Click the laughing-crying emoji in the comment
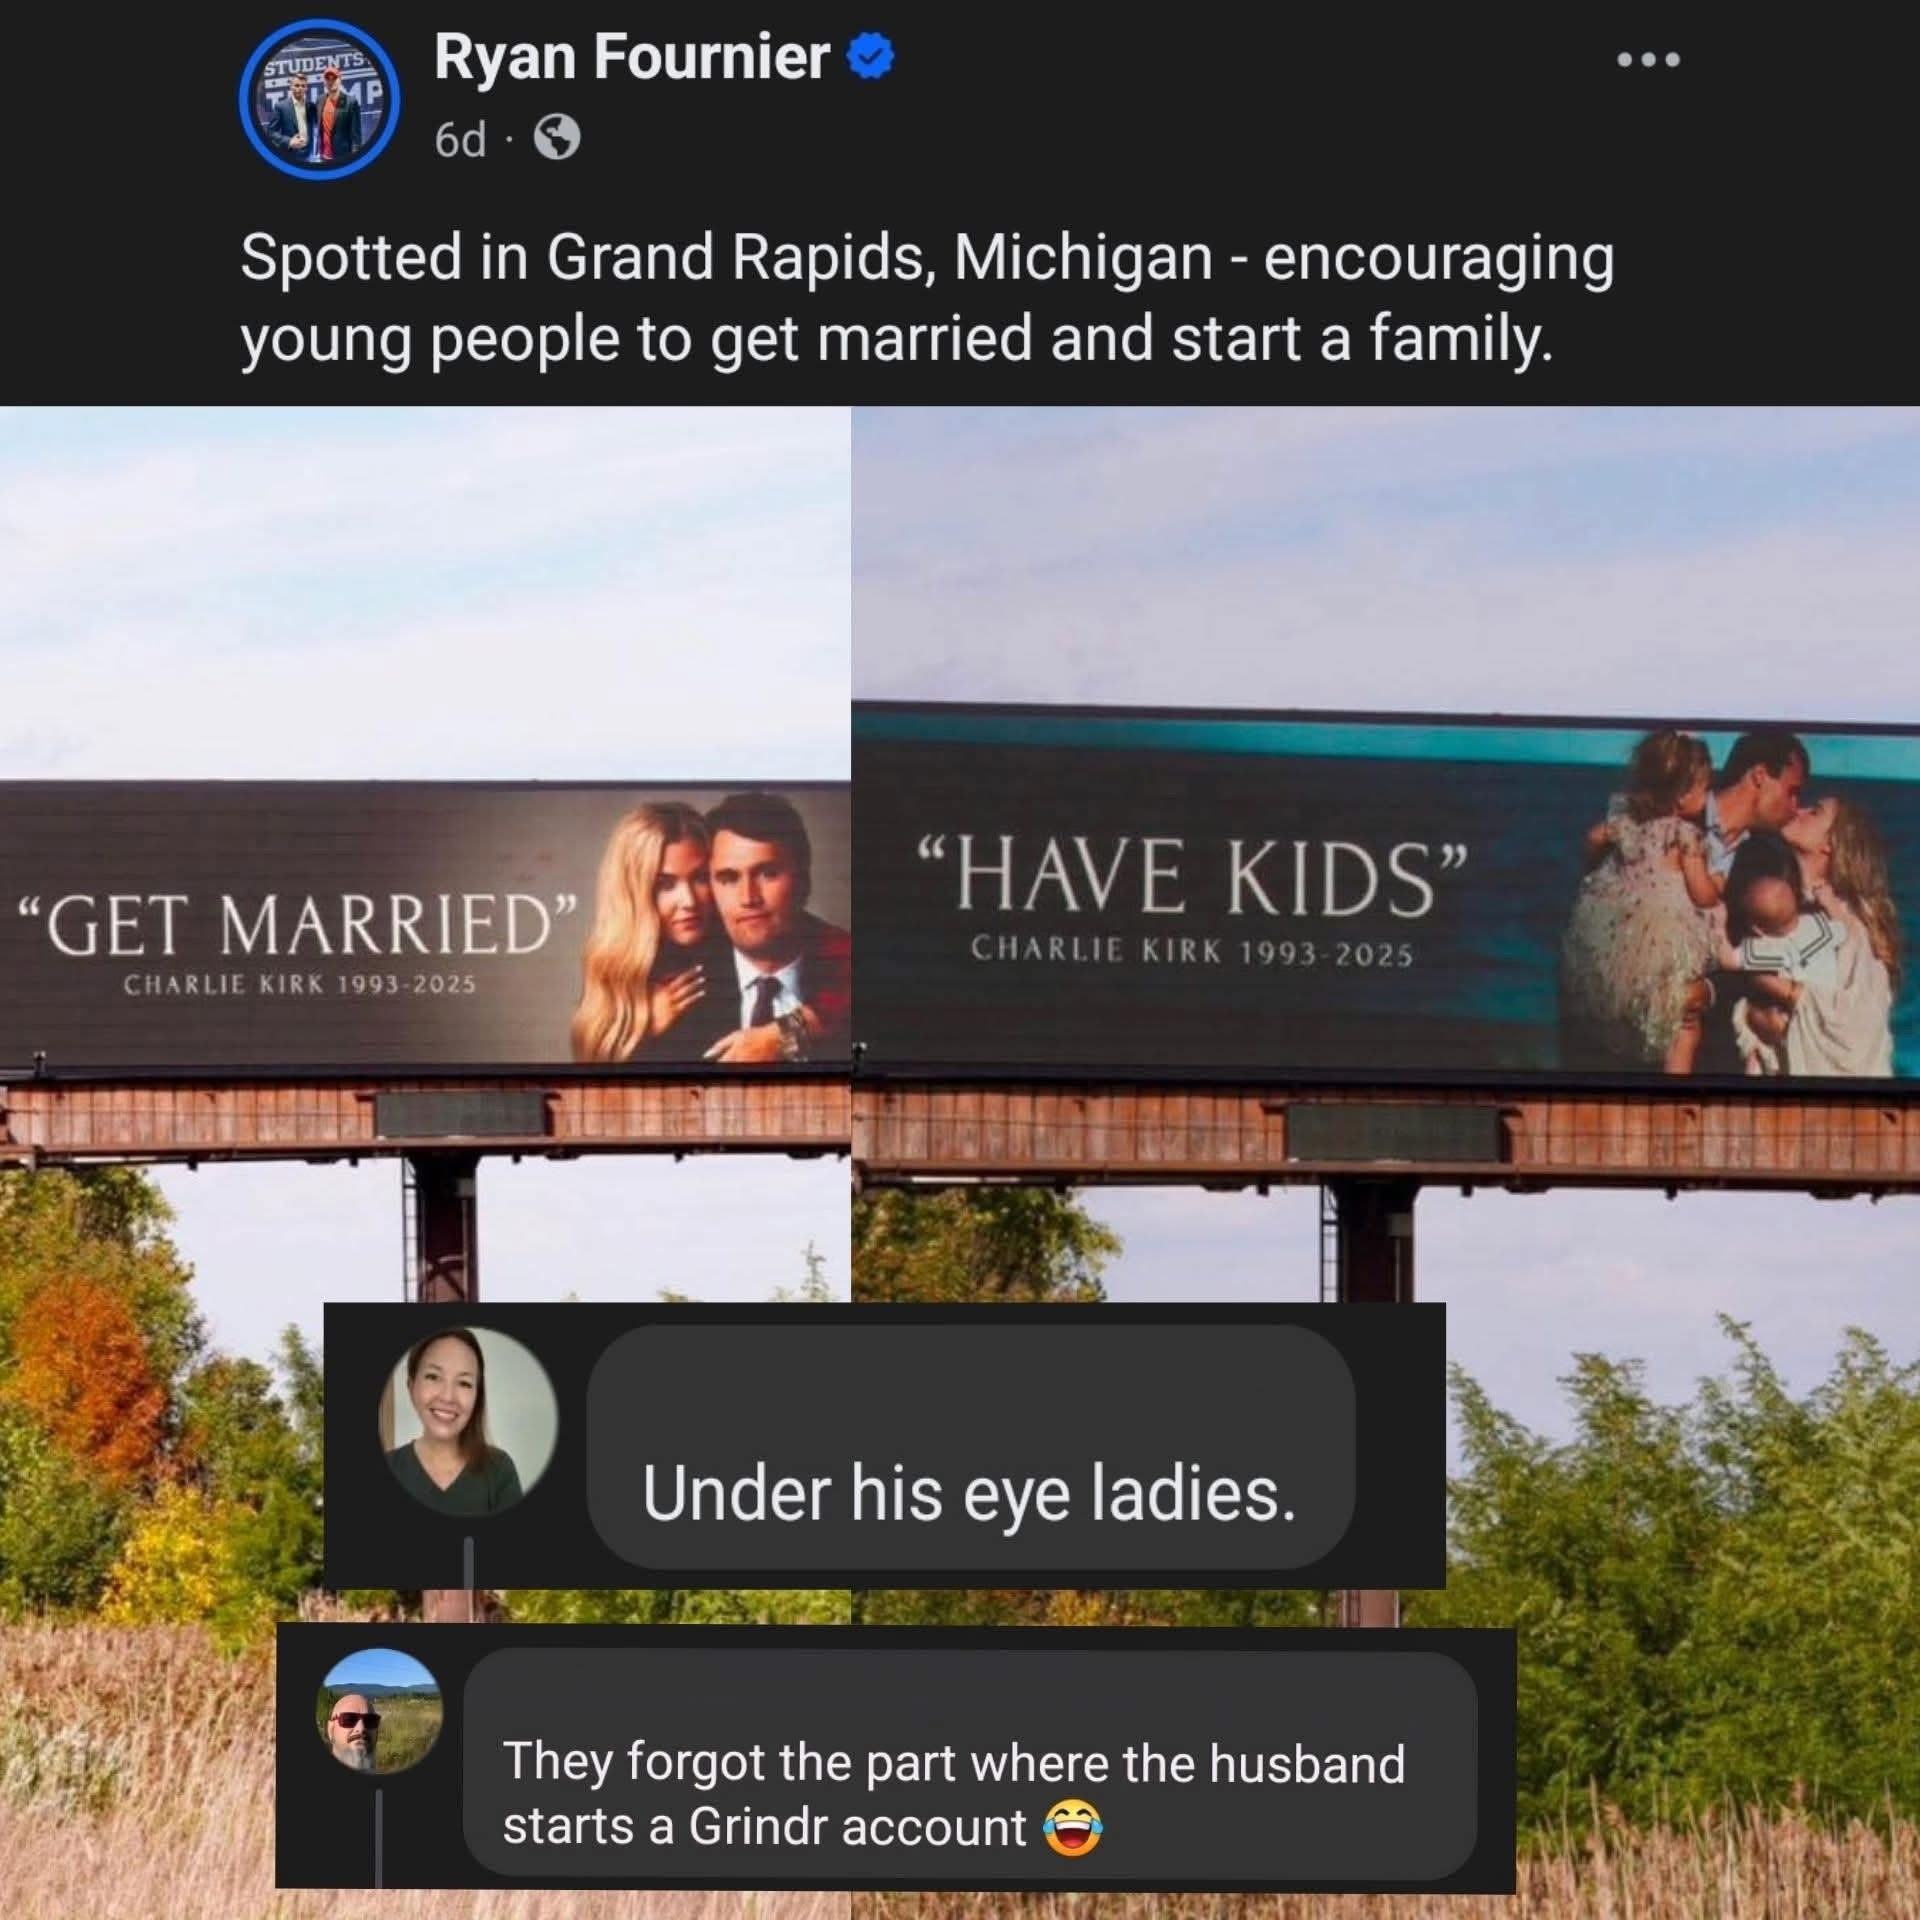The width and height of the screenshot is (1920, 1920). pos(1072,1827)
